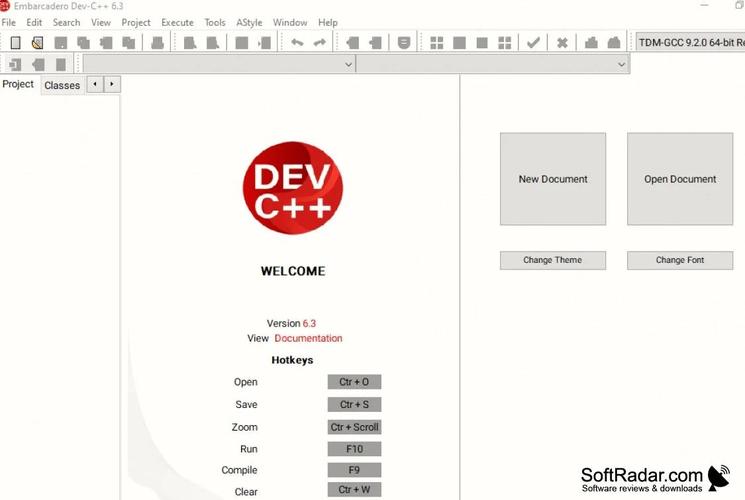Click the X stop execution icon
745x500 pixels.
coord(562,43)
